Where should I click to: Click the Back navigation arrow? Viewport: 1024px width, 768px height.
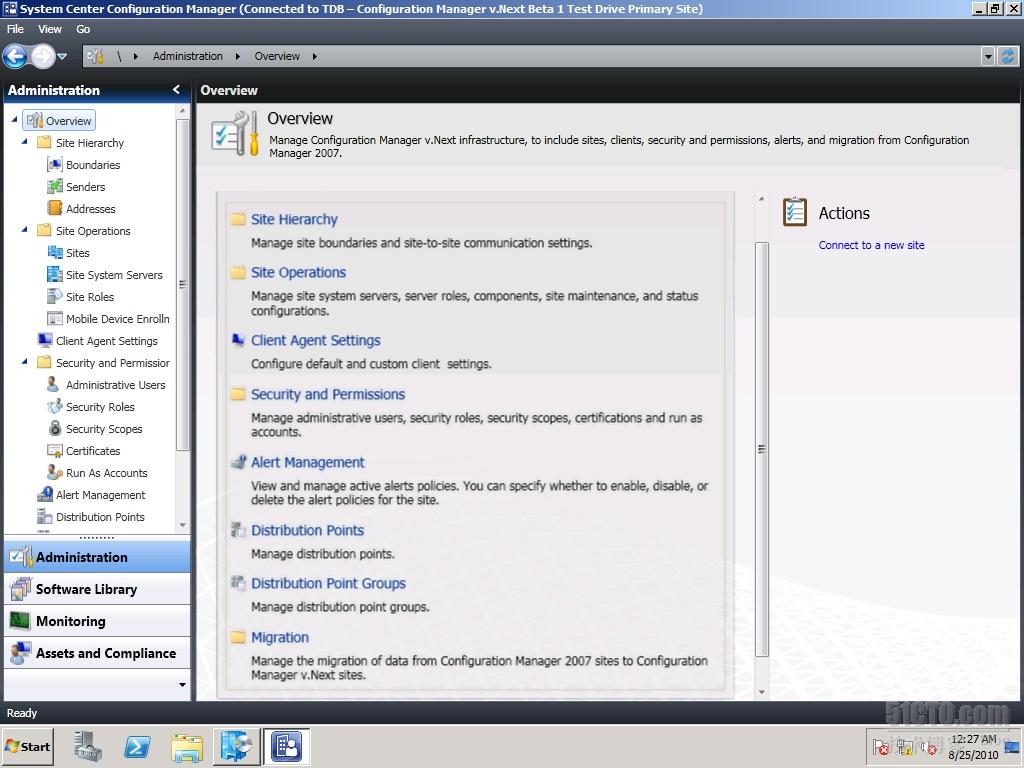click(x=15, y=57)
